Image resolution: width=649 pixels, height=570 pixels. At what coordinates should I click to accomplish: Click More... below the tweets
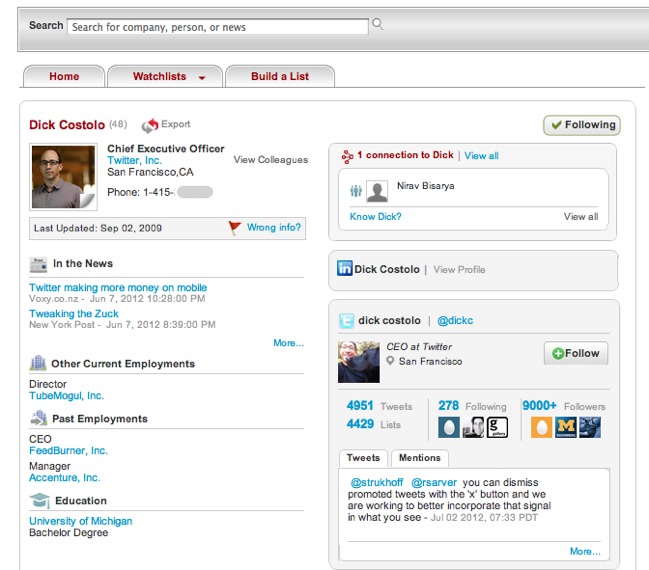click(585, 551)
